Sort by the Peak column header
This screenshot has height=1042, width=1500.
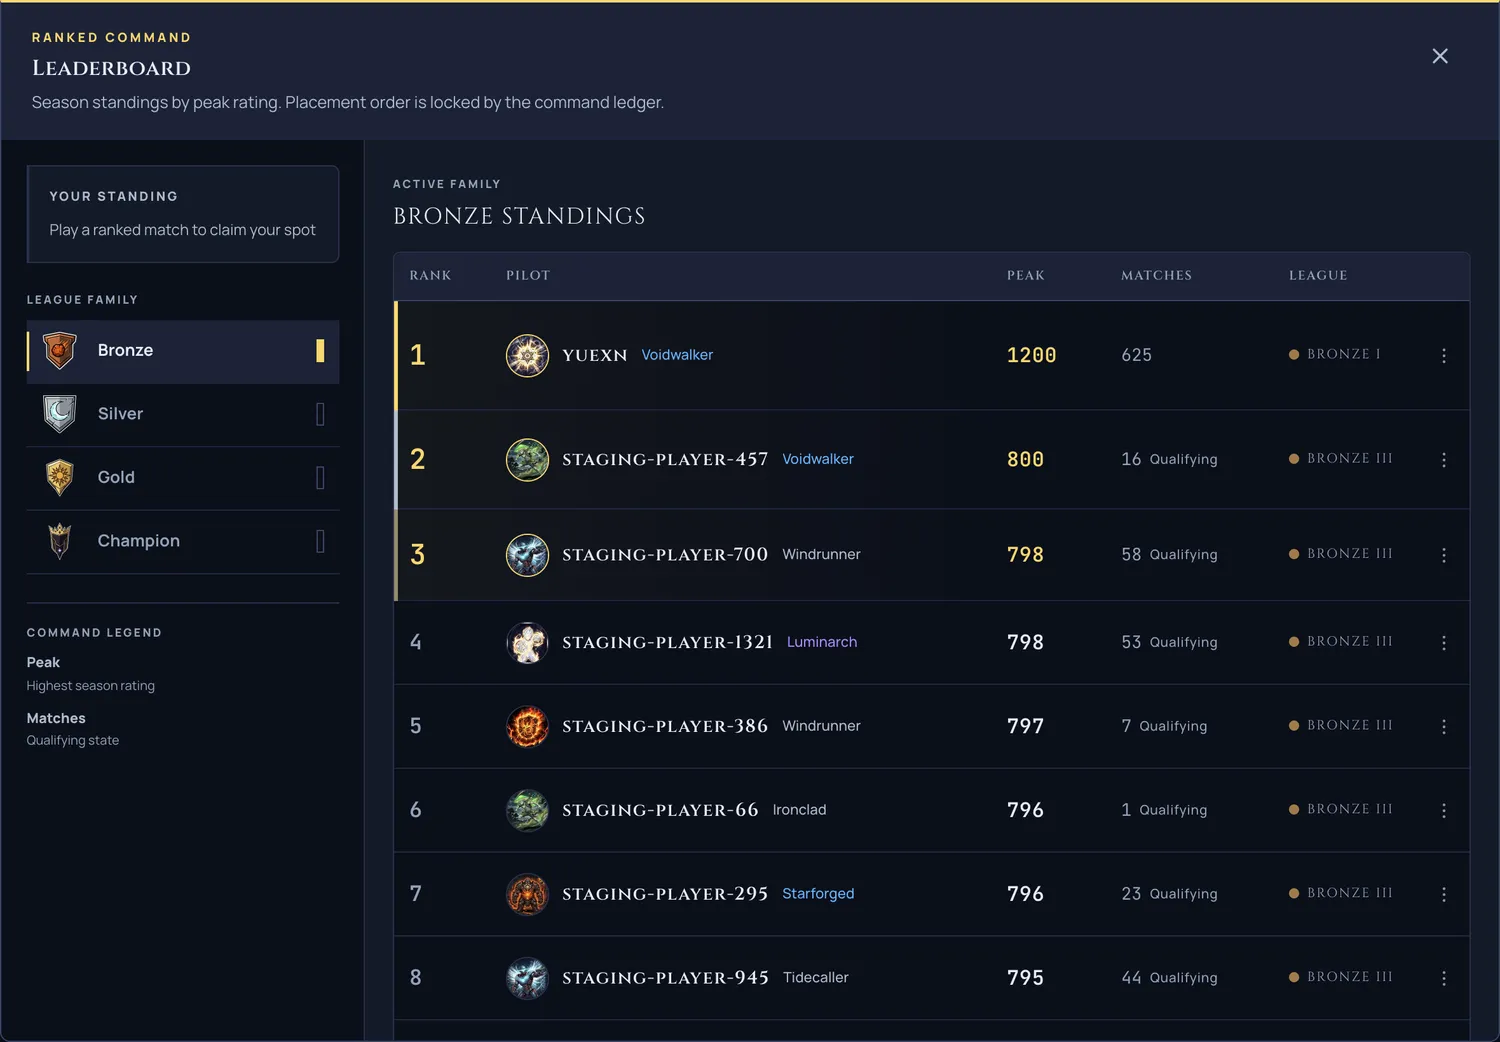[x=1026, y=275]
